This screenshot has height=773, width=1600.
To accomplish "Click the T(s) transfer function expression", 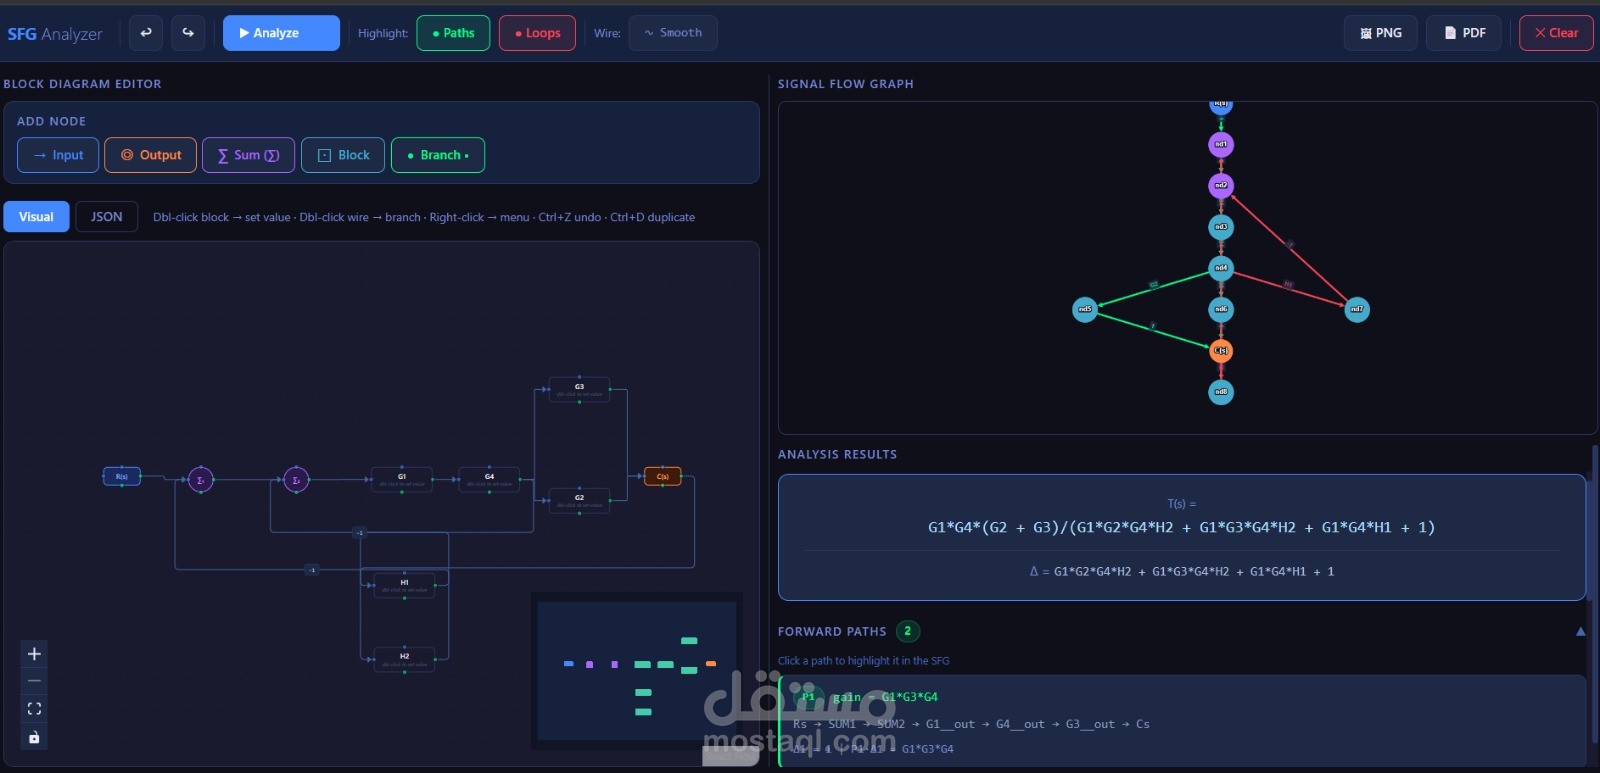I will tap(1181, 527).
